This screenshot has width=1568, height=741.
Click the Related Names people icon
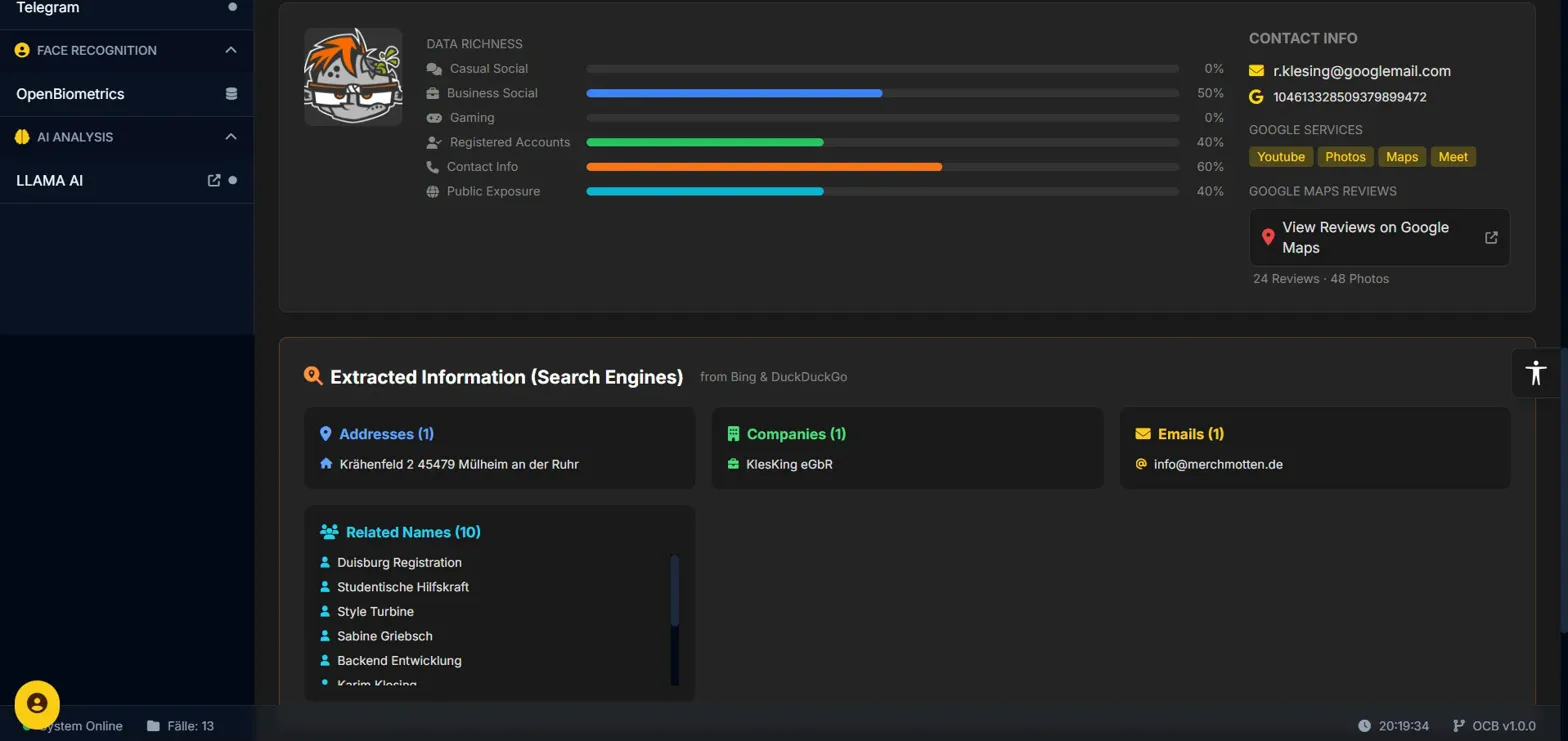tap(329, 532)
